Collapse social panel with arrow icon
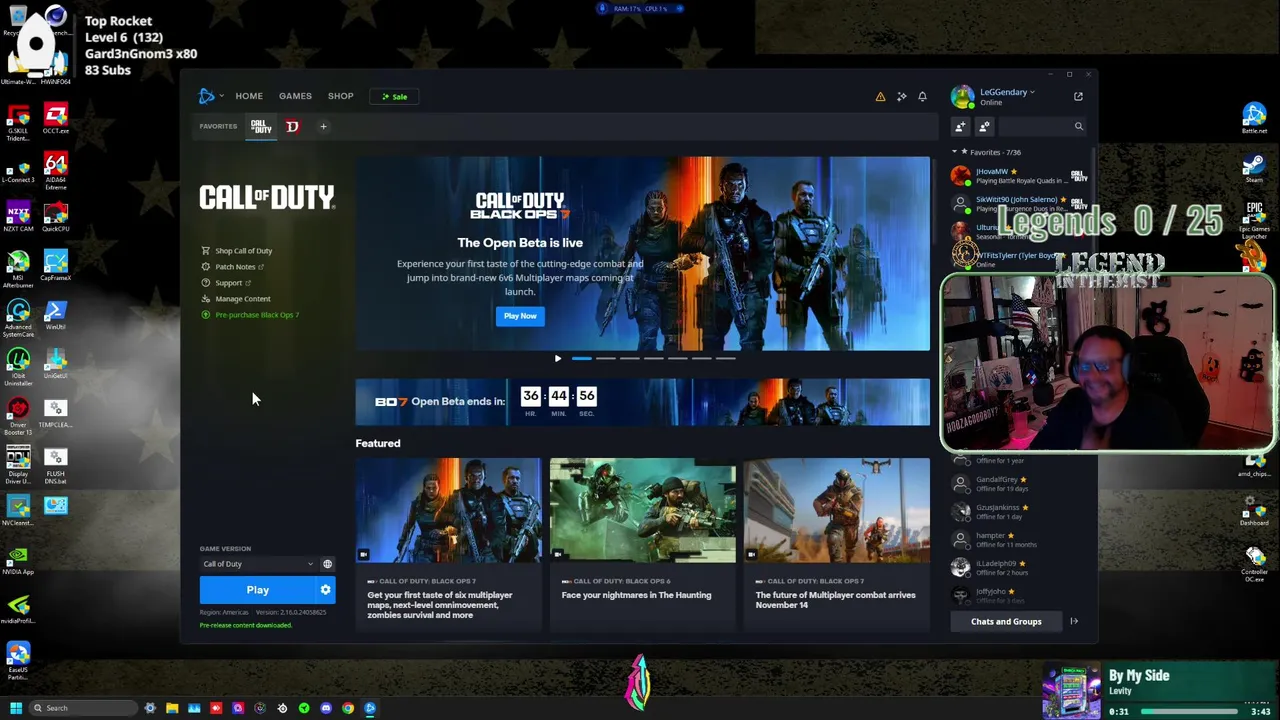This screenshot has width=1280, height=720. tap(1074, 622)
